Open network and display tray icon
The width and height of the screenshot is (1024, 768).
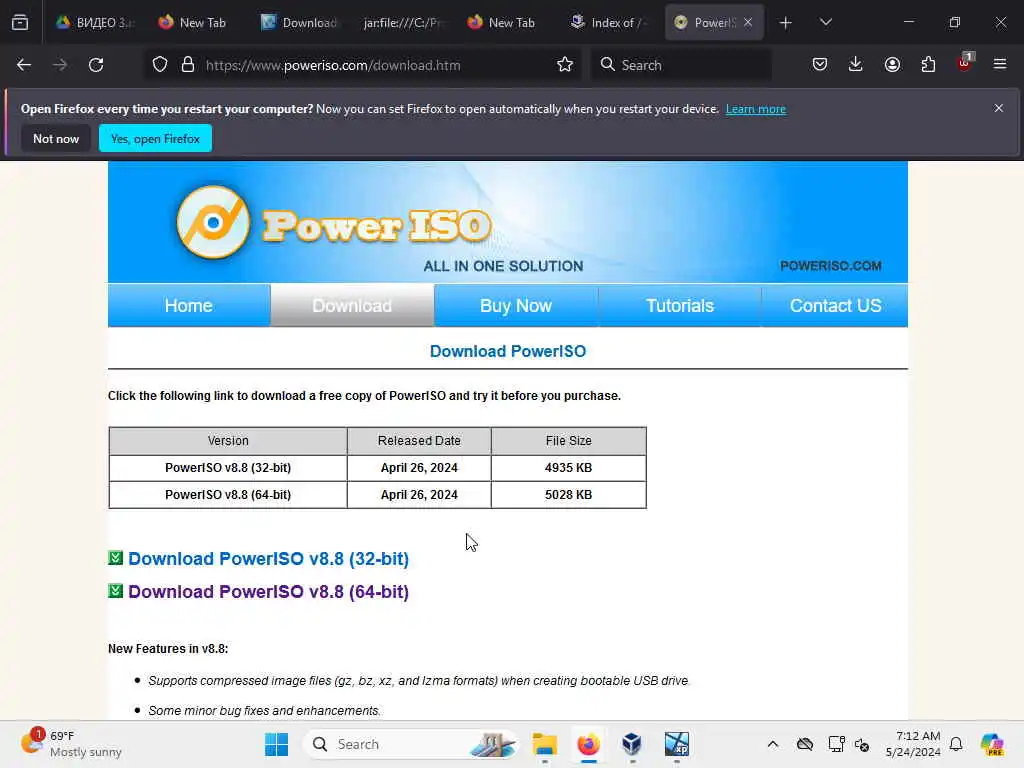coord(837,744)
